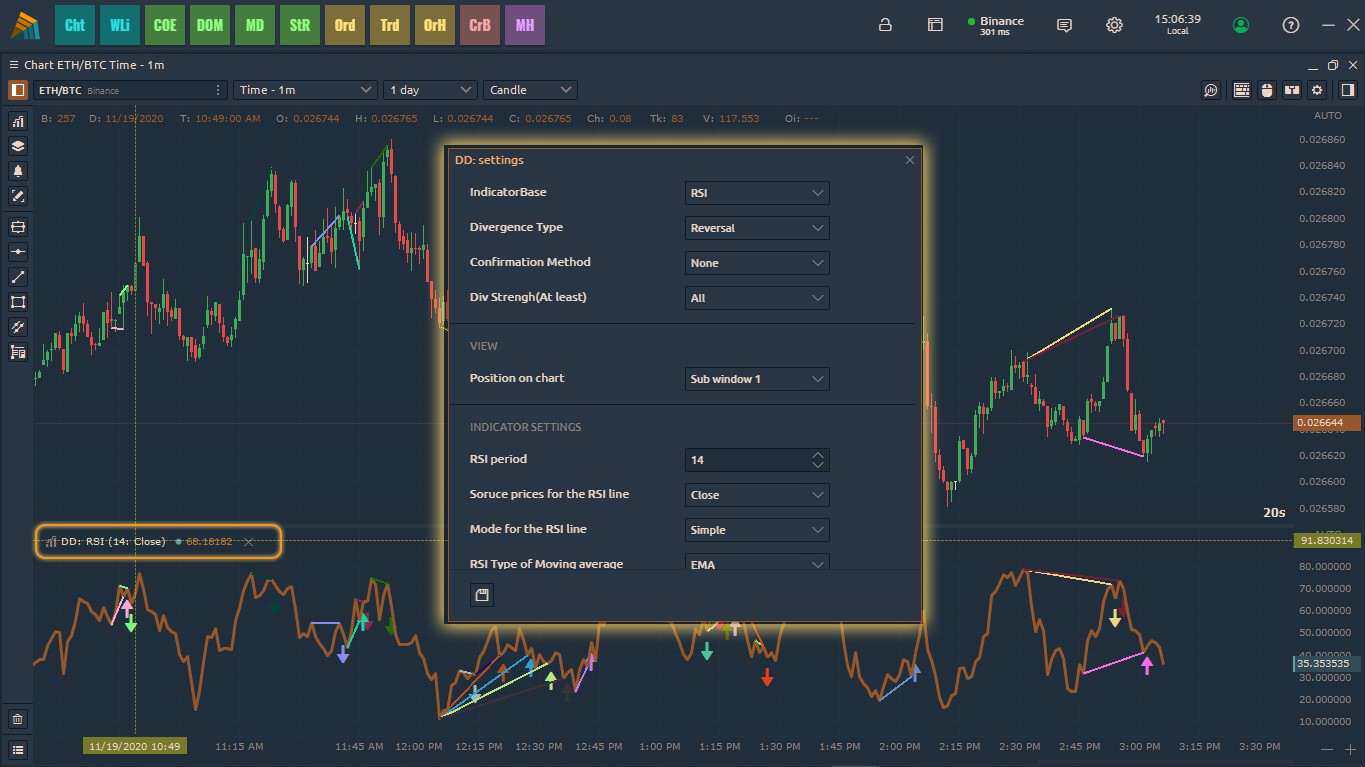Select the rectangle drawing tool
Viewport: 1365px width, 767px height.
[x=18, y=302]
